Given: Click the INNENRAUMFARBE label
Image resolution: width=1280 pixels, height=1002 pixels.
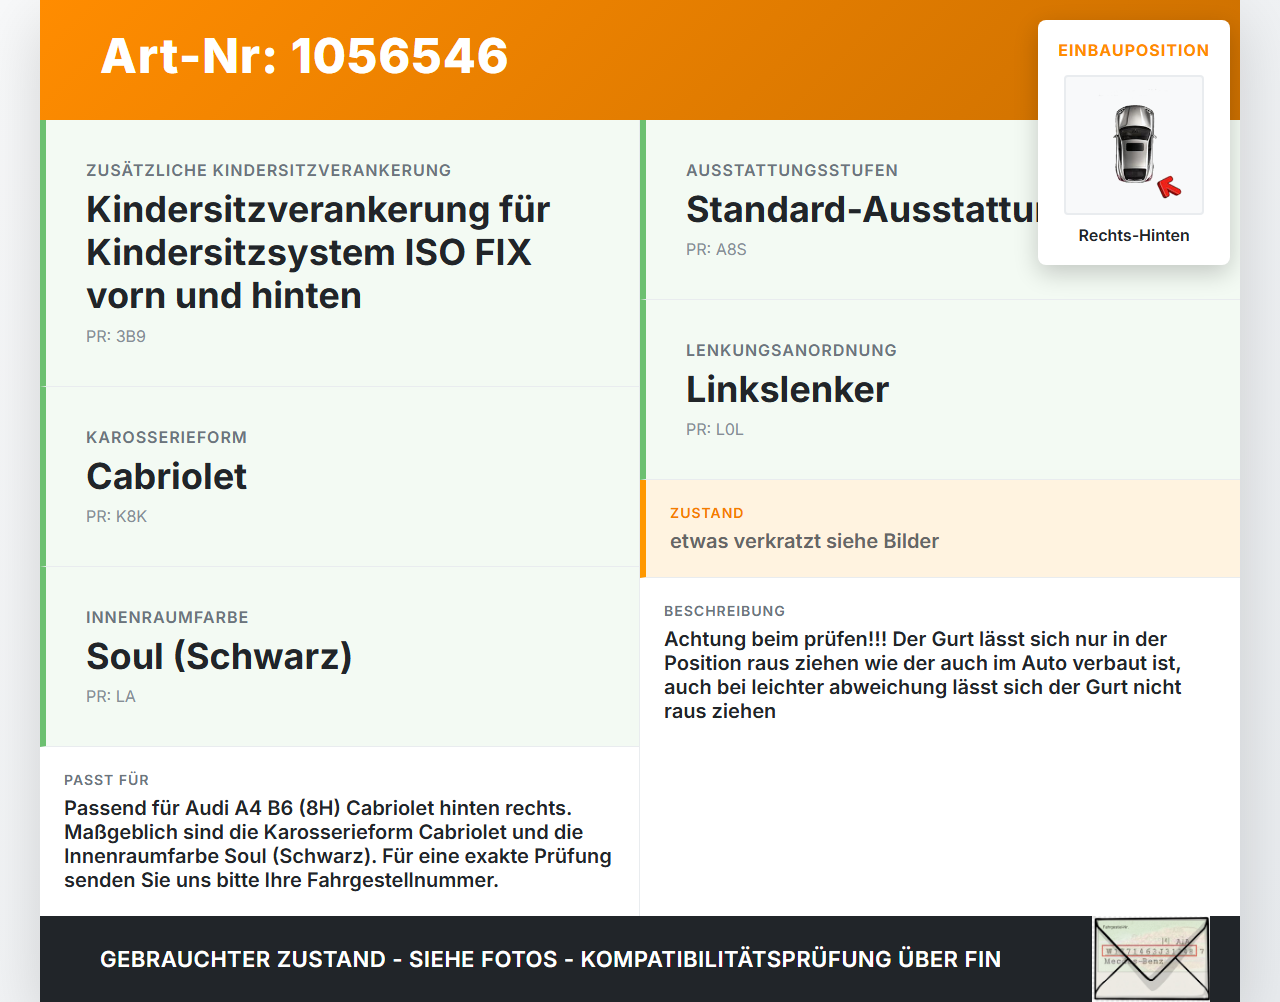Looking at the screenshot, I should click(167, 617).
